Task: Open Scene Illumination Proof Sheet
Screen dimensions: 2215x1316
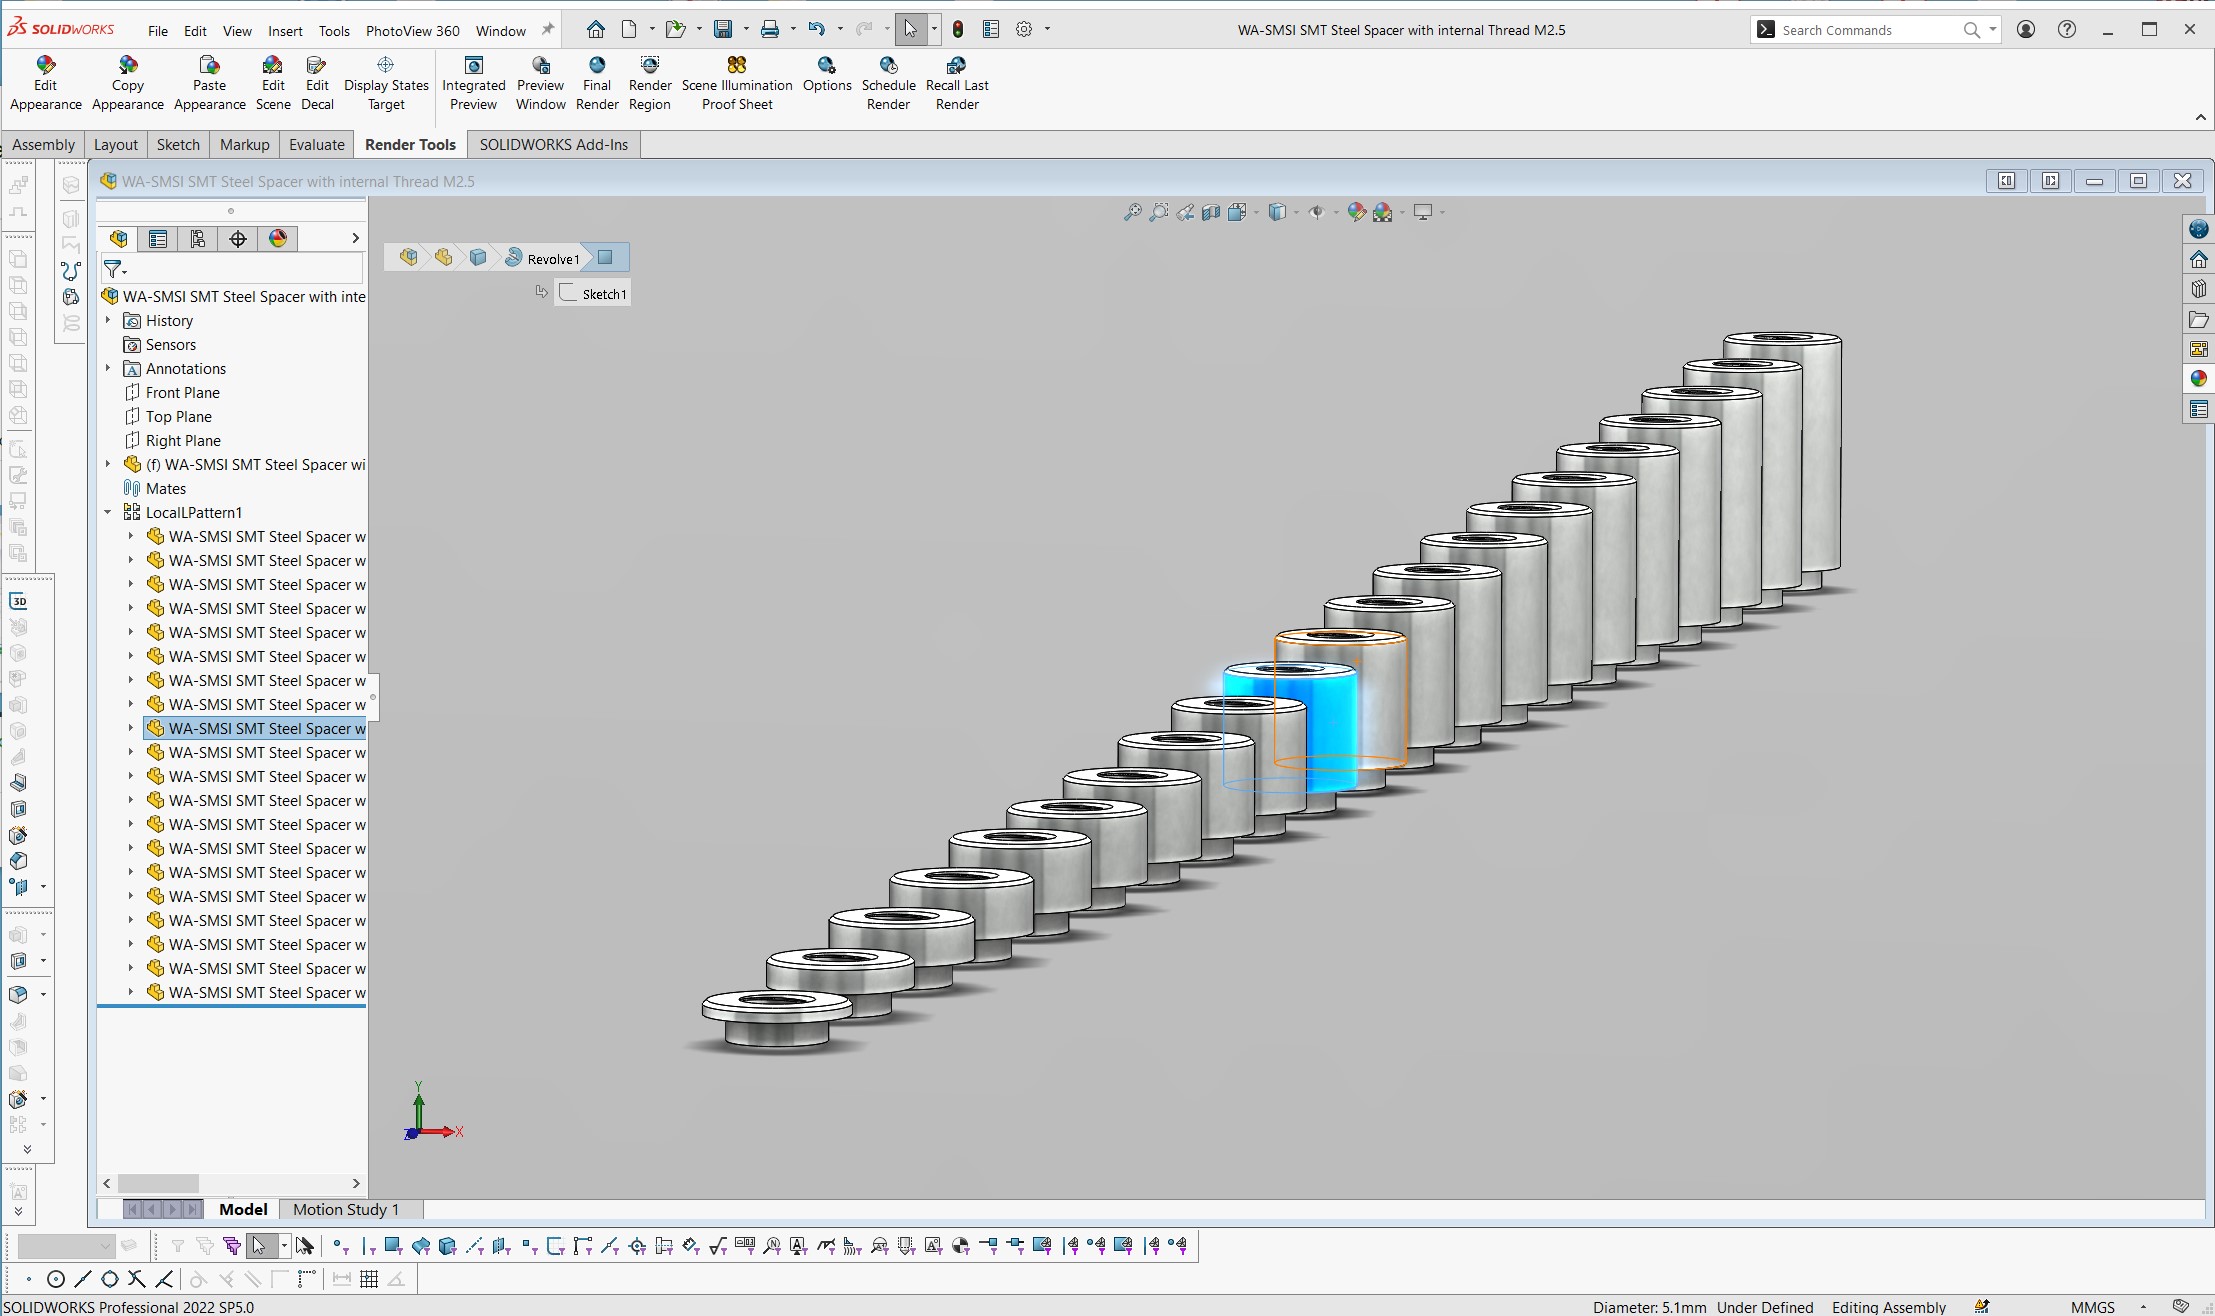Action: [x=737, y=84]
